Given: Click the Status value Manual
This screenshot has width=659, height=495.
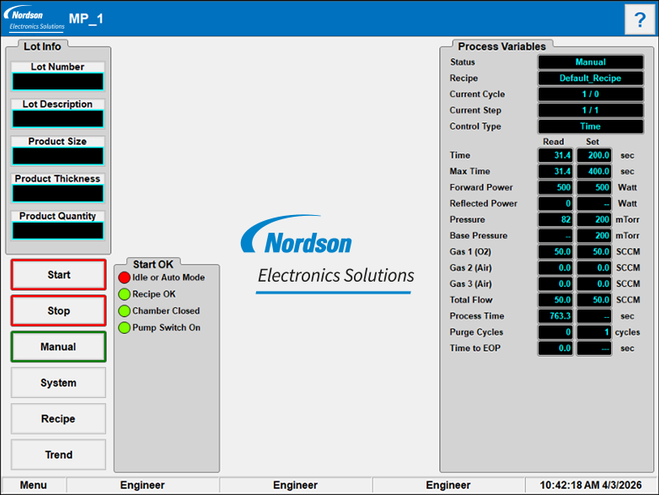Looking at the screenshot, I should tap(590, 62).
